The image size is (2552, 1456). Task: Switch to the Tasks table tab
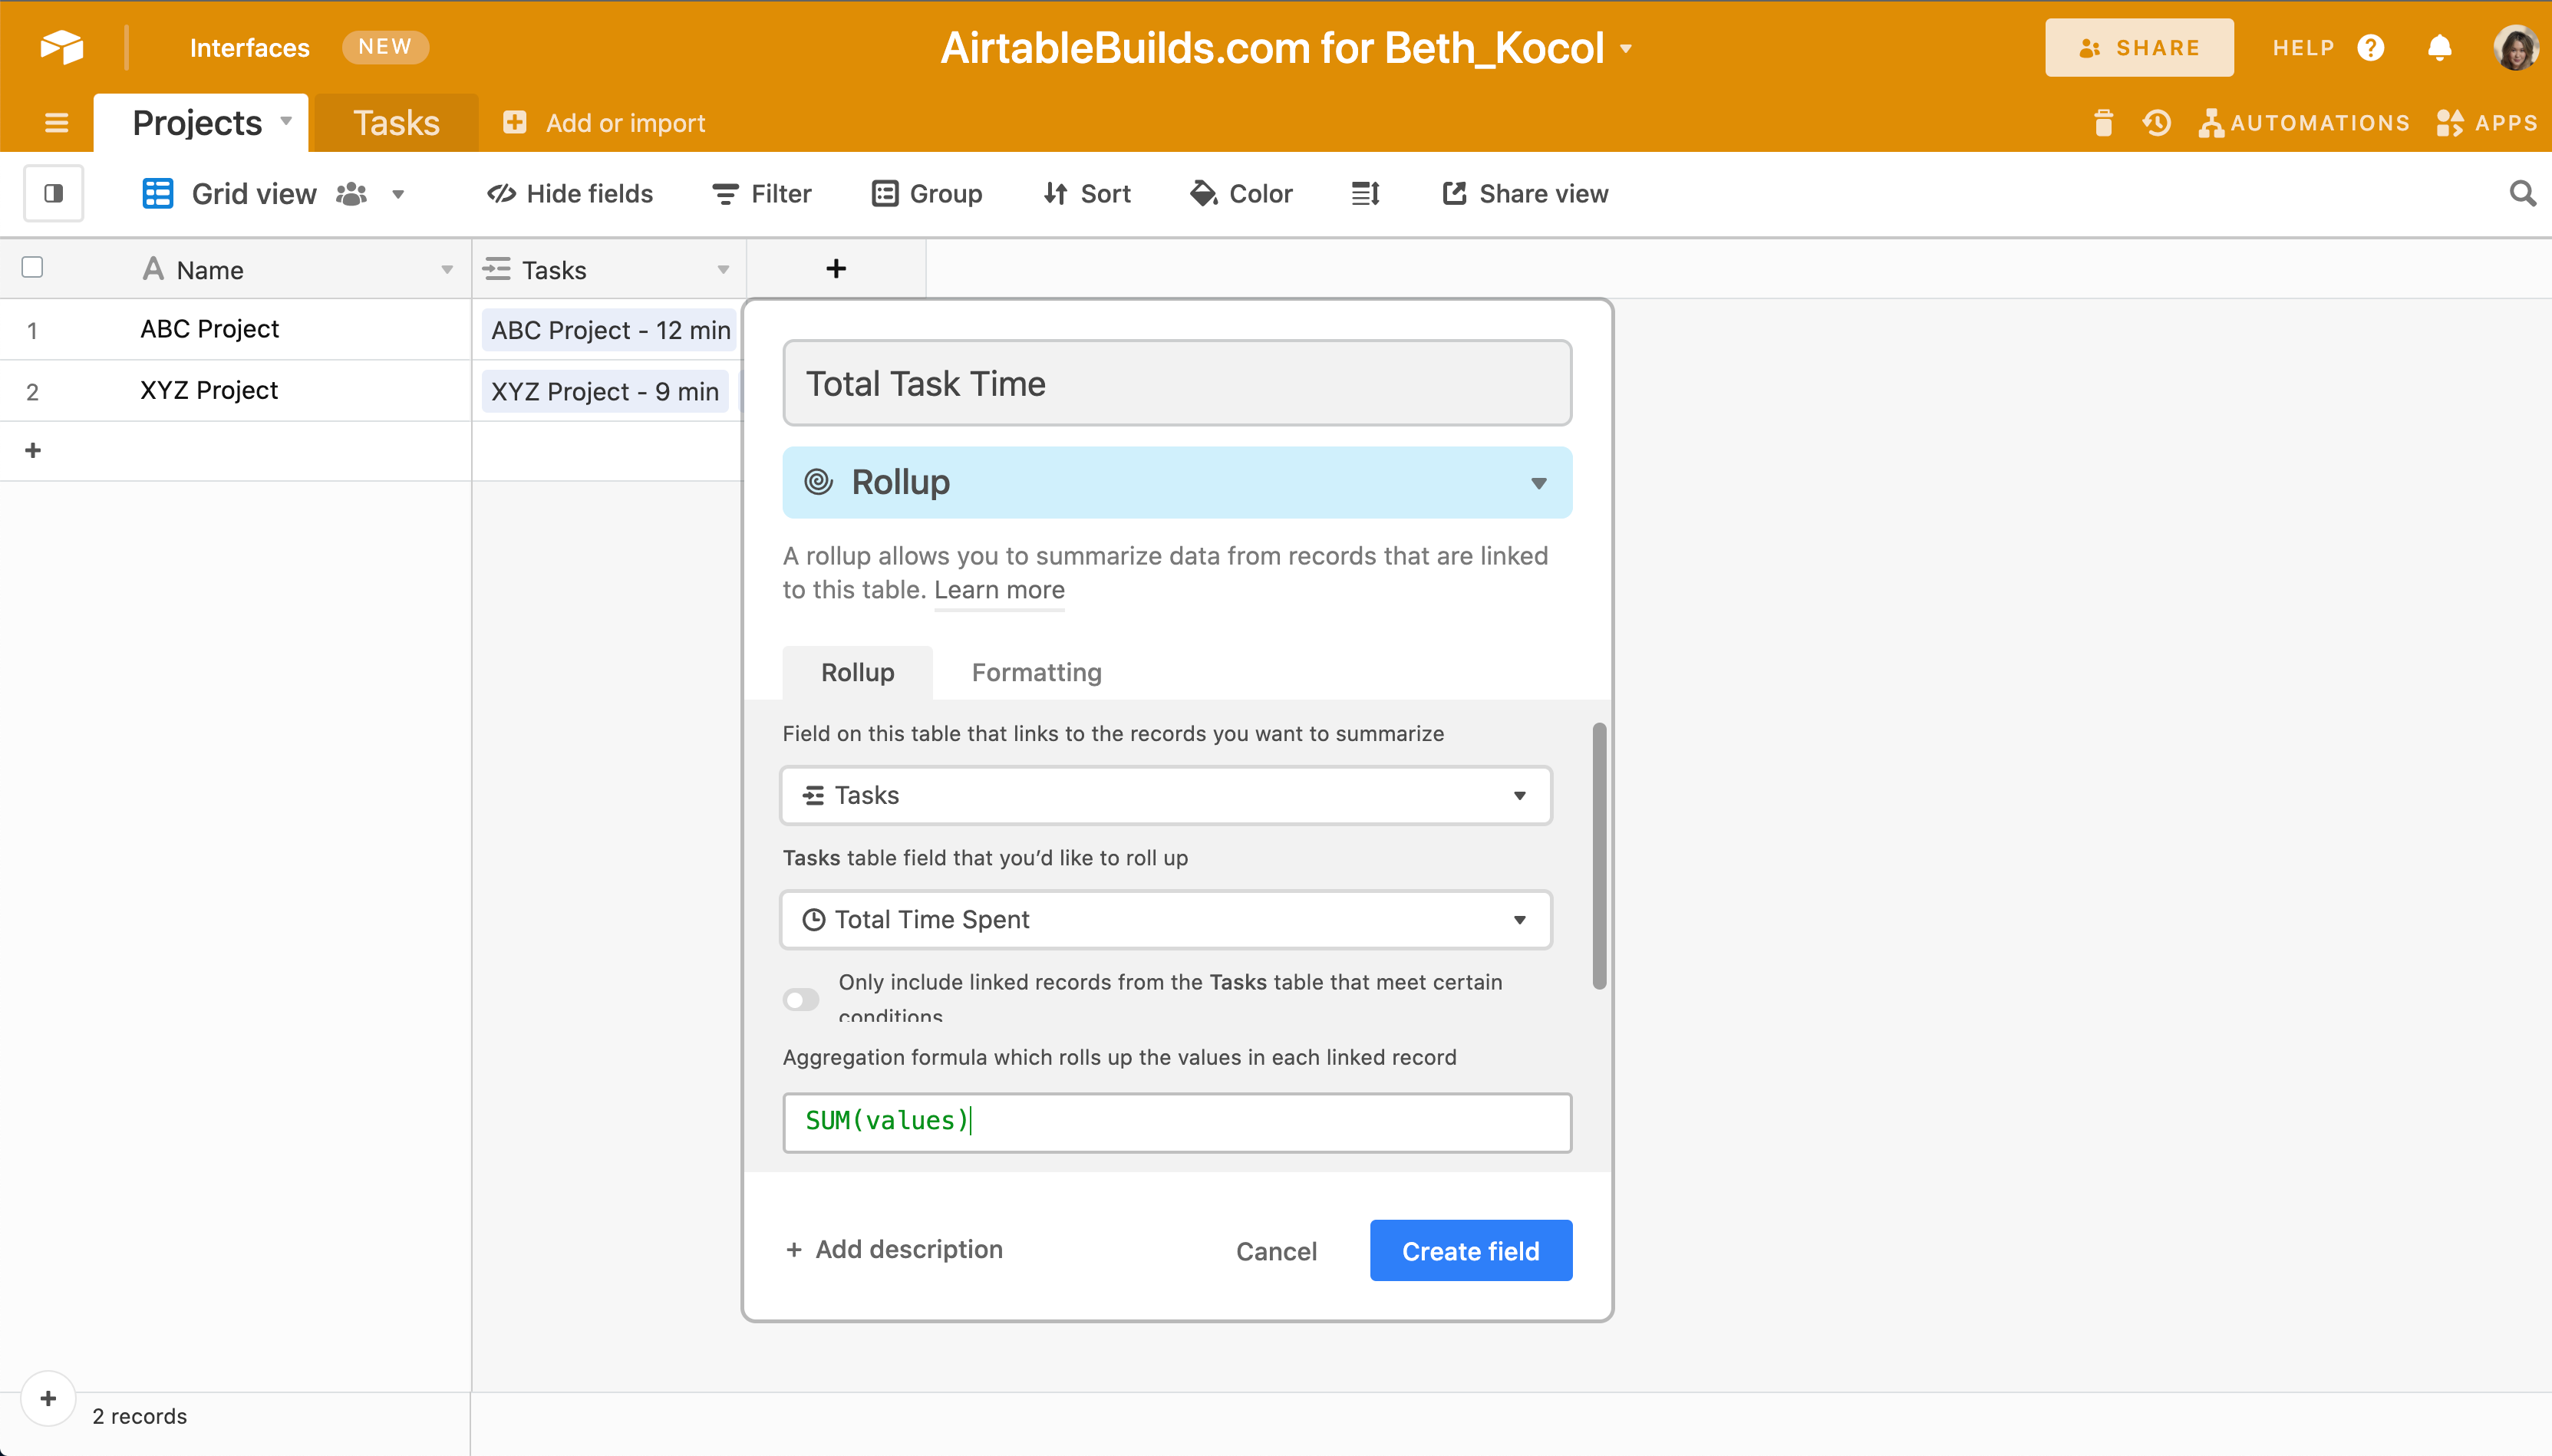click(396, 123)
